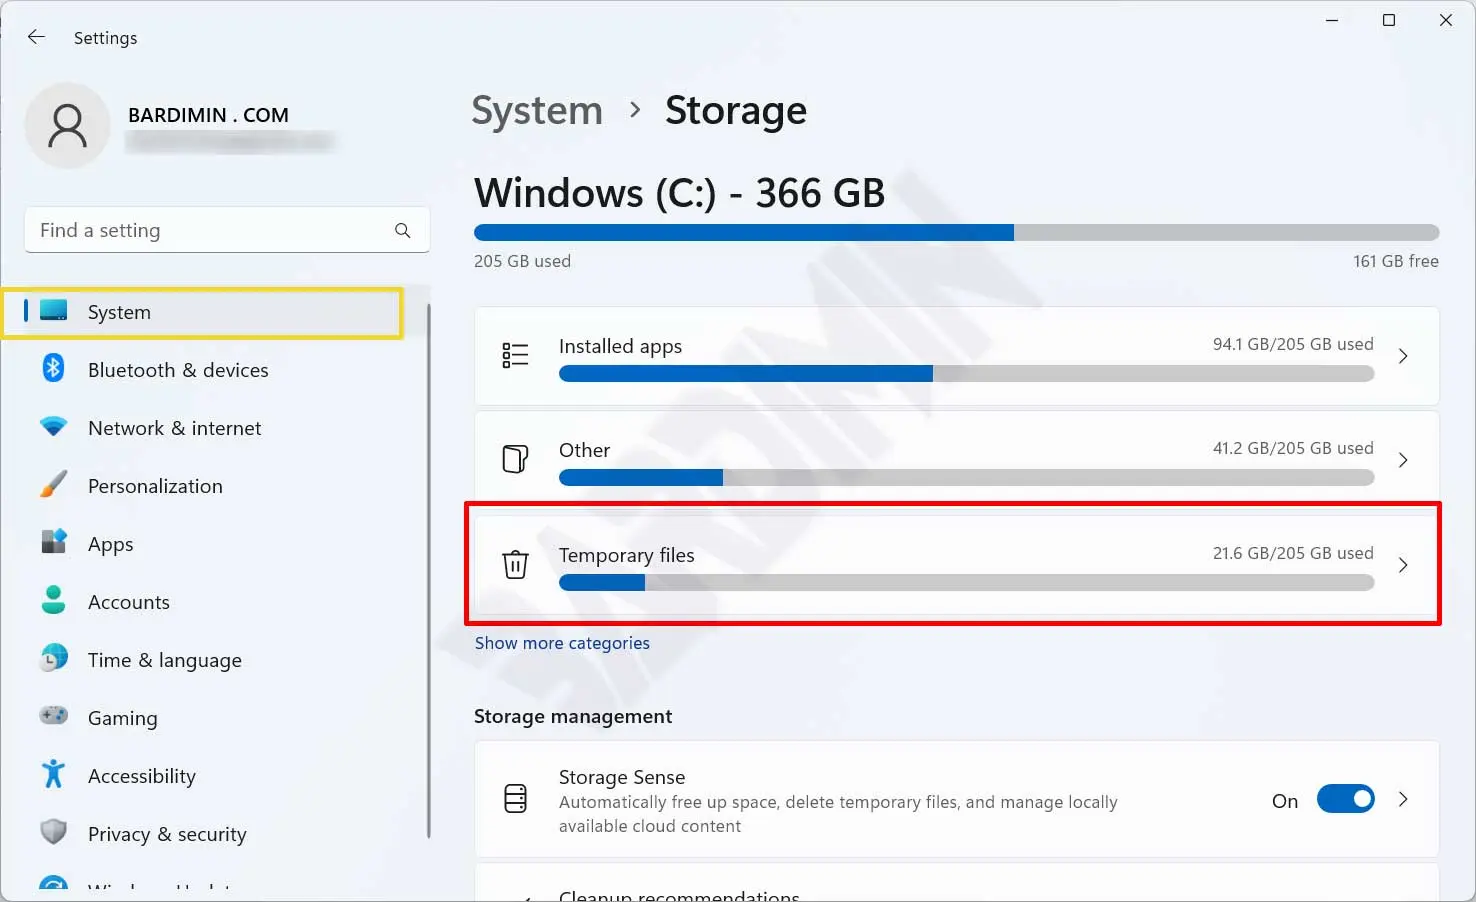The width and height of the screenshot is (1476, 902).
Task: Click the chevron next to Storage Sense toggle
Action: point(1403,799)
